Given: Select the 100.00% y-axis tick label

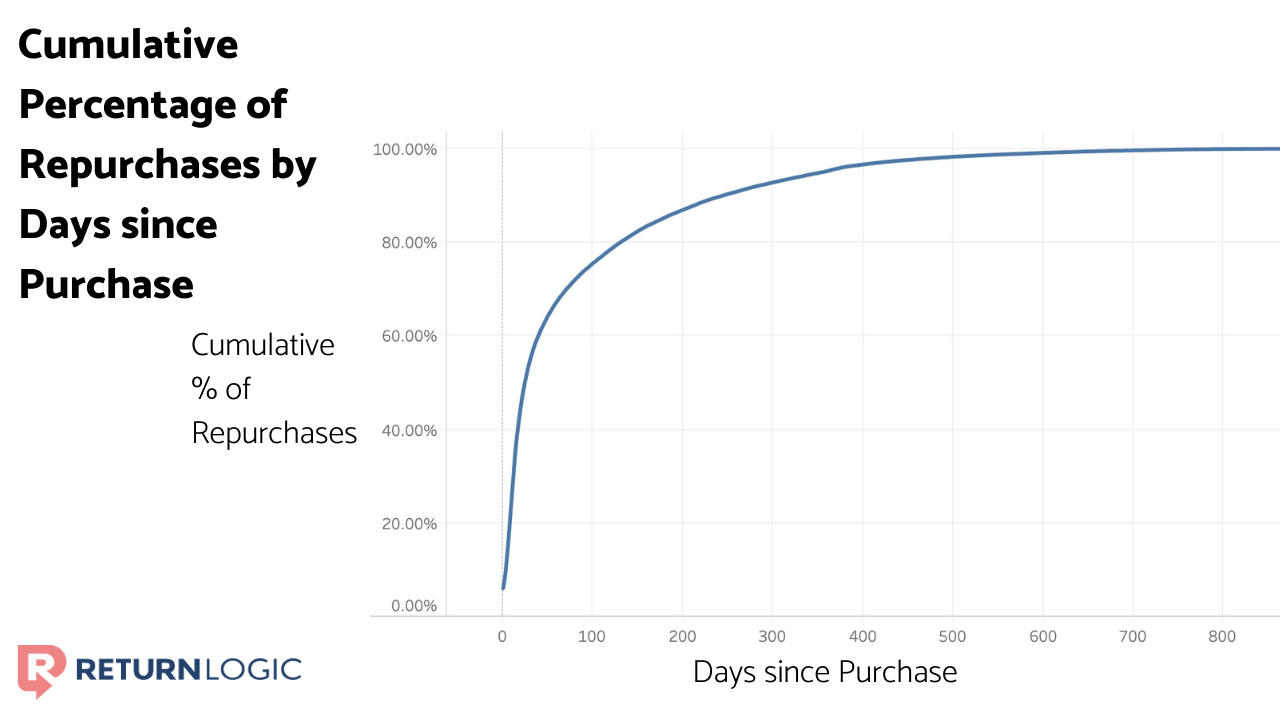Looking at the screenshot, I should point(405,150).
